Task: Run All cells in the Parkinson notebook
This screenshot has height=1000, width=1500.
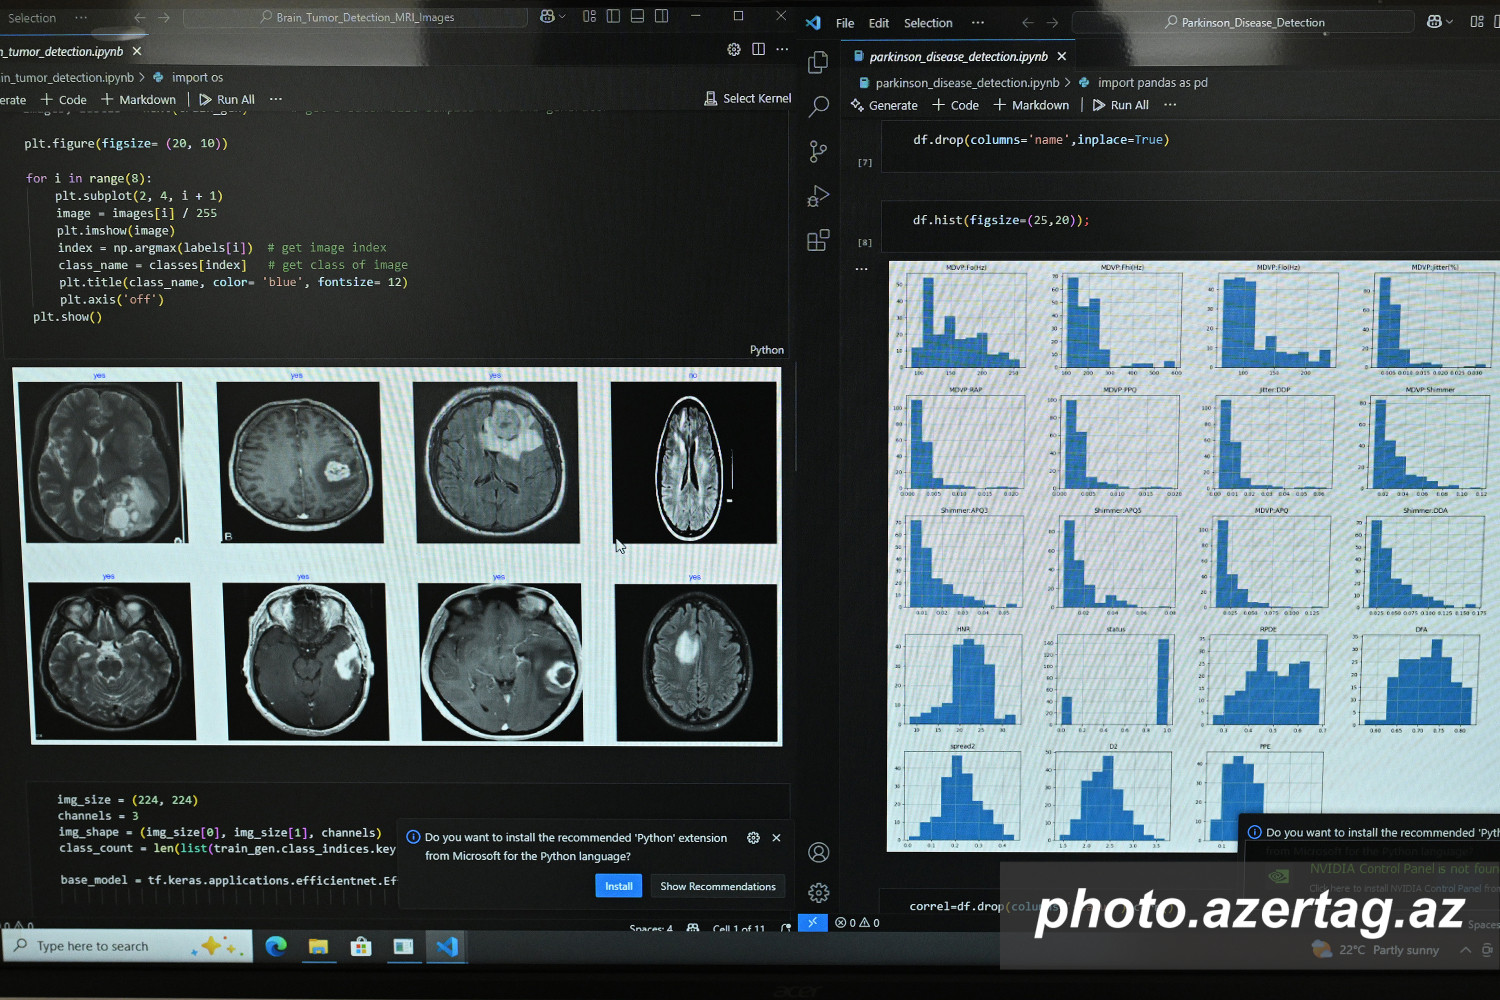Action: (x=1121, y=105)
